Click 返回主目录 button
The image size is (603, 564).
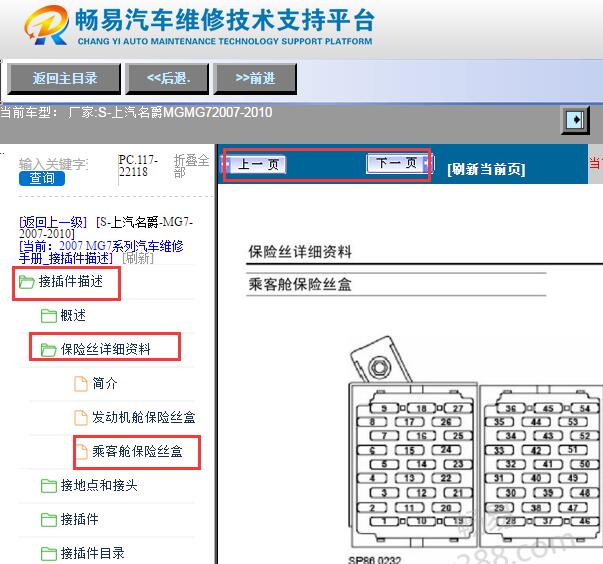[64, 79]
